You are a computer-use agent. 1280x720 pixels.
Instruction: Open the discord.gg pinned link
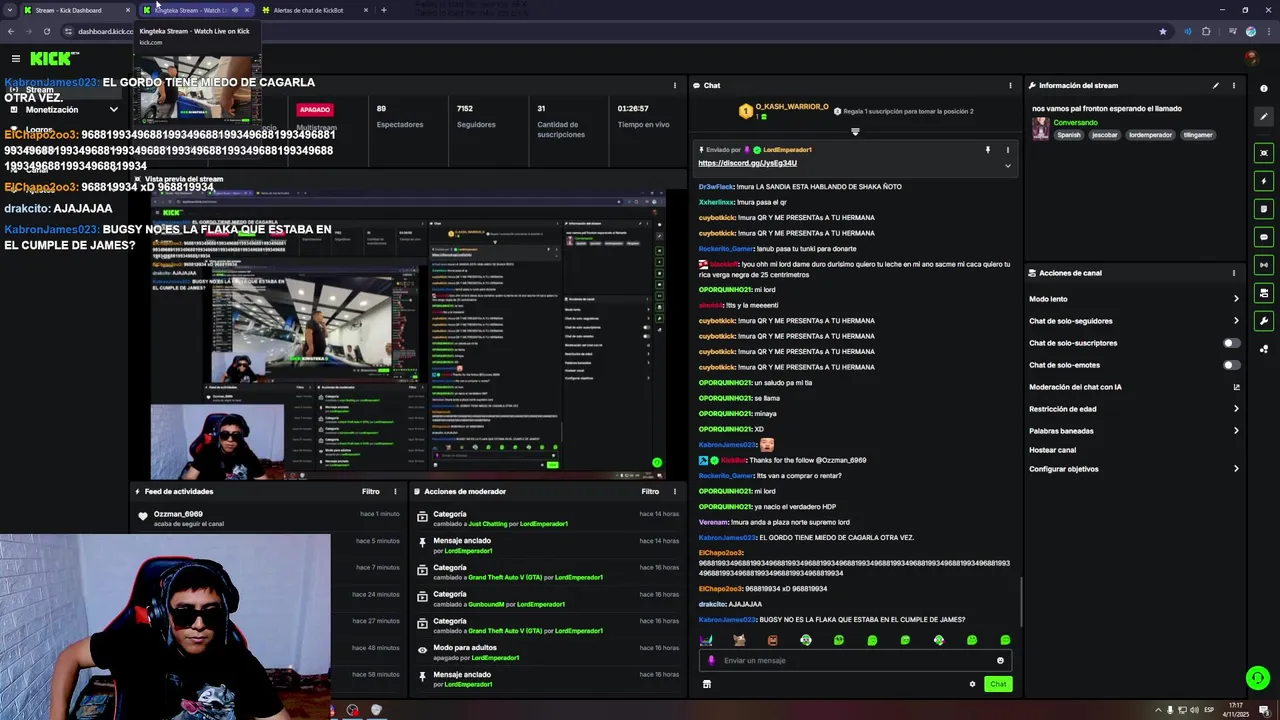(x=747, y=163)
